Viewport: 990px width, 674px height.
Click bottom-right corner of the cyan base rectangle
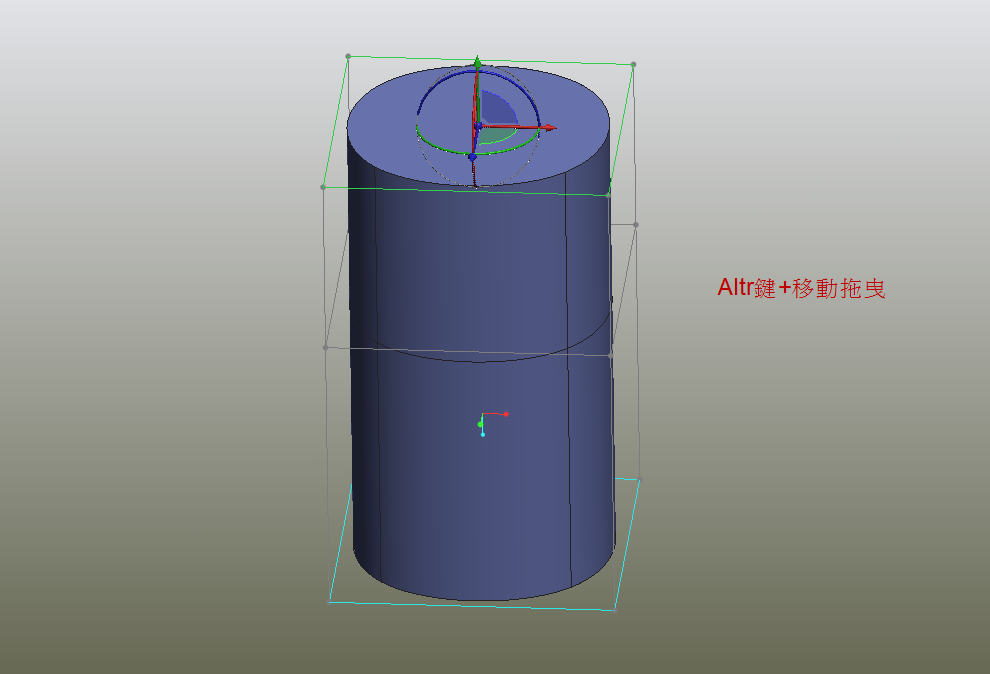614,609
